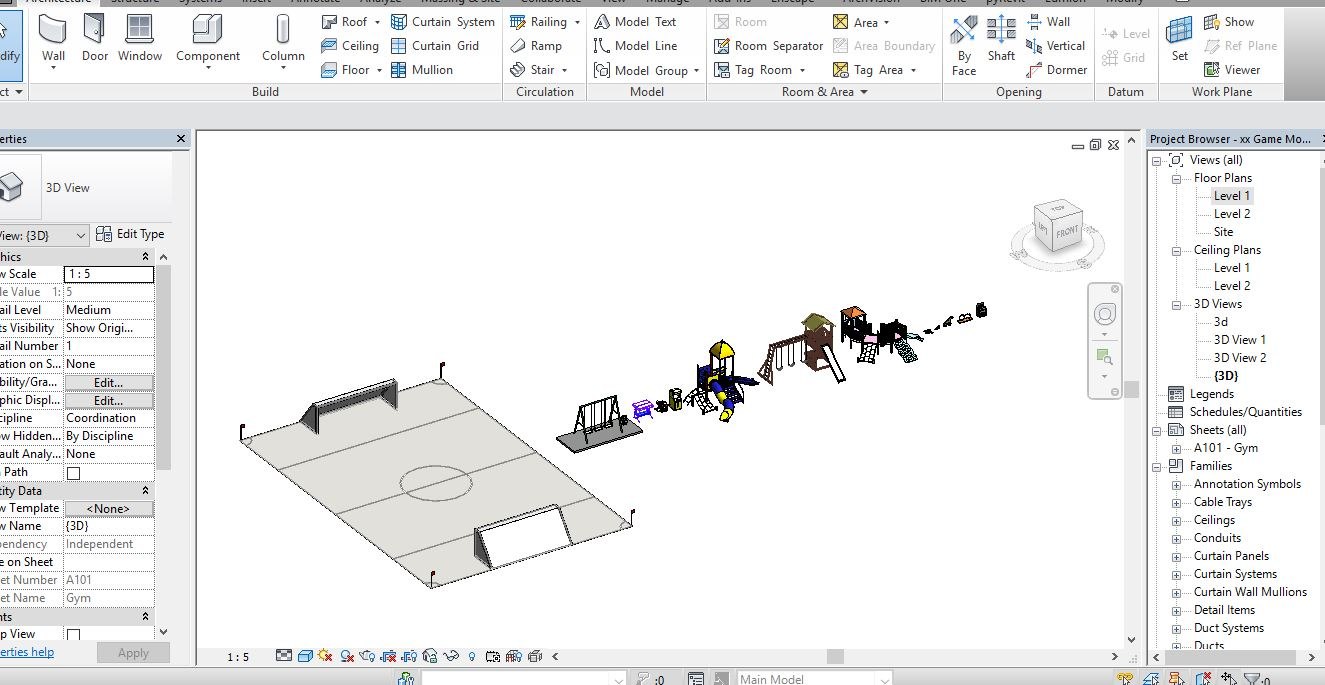1325x685 pixels.
Task: Toggle shadows from the view control bar
Action: (346, 655)
